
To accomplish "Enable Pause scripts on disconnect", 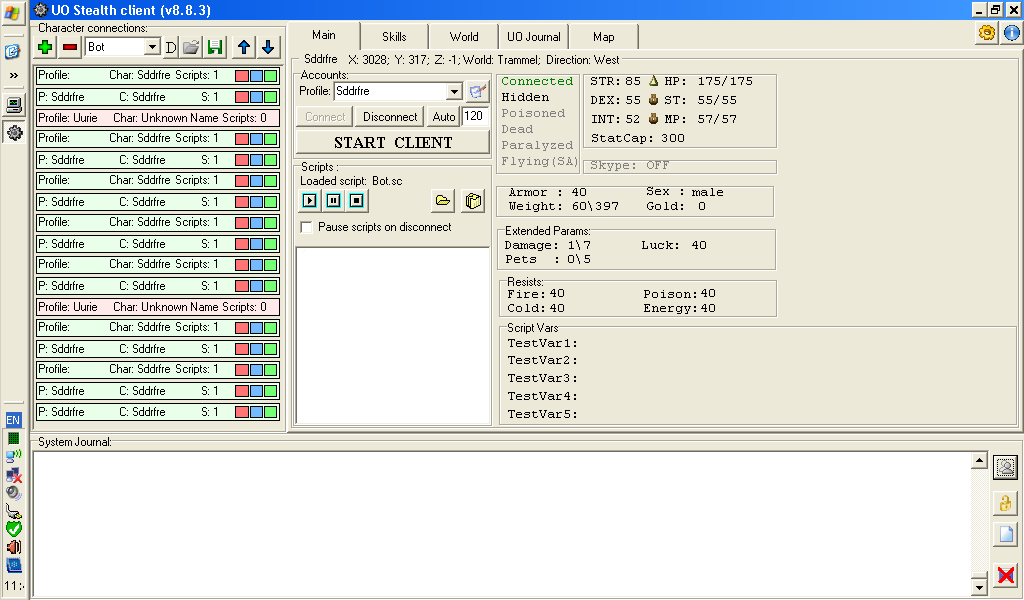I will click(308, 228).
